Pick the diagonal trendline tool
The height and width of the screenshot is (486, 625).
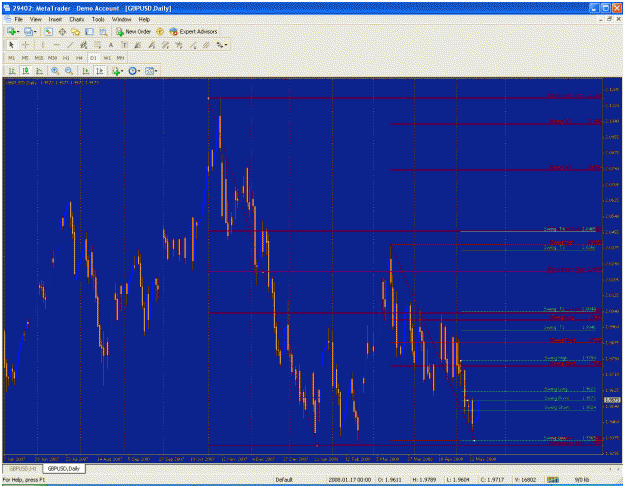70,45
